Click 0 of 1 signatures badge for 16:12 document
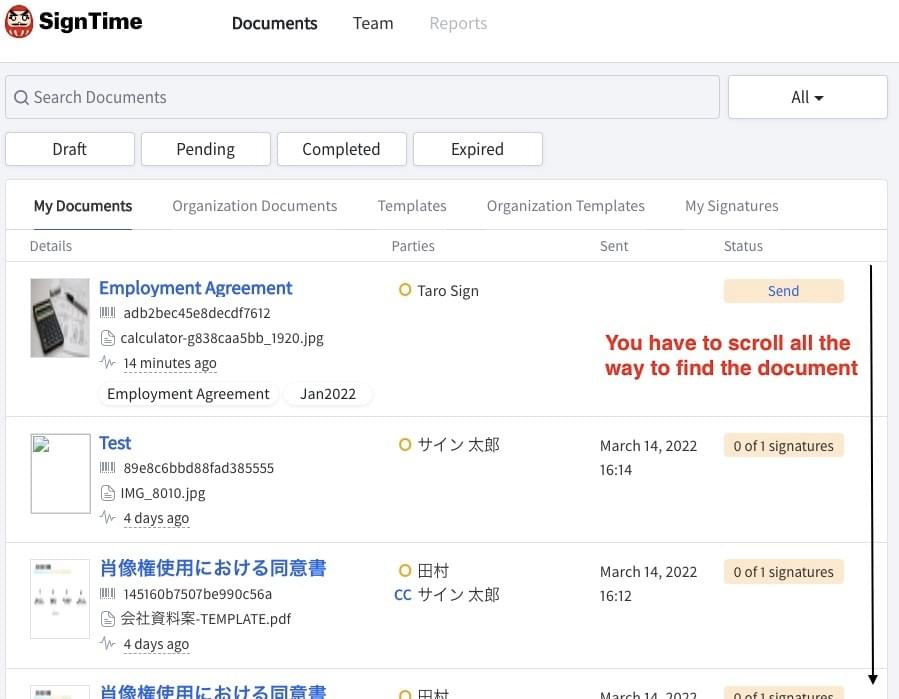 783,572
